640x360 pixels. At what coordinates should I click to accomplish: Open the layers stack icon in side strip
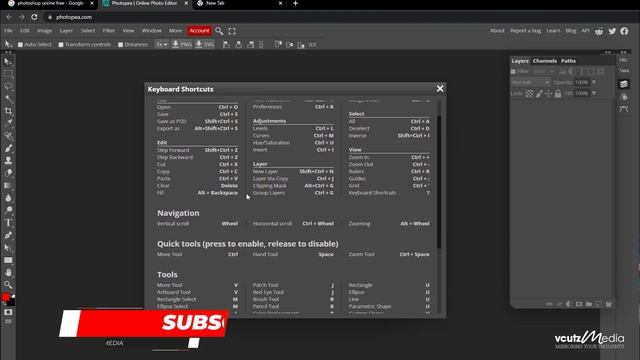[x=624, y=84]
